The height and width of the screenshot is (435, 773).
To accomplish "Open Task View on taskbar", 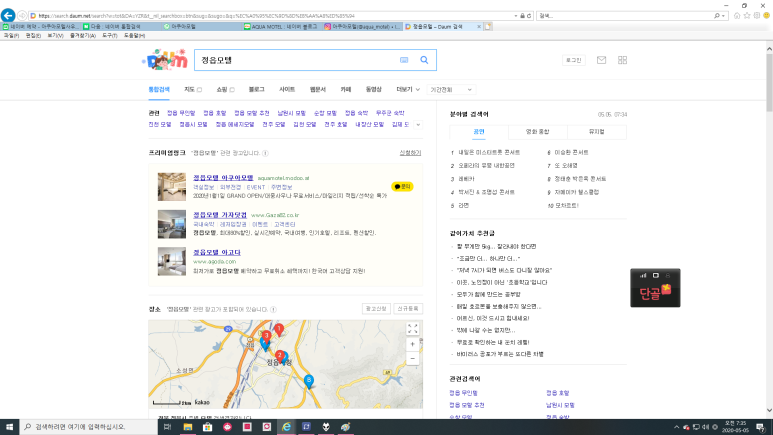I will (x=168, y=427).
